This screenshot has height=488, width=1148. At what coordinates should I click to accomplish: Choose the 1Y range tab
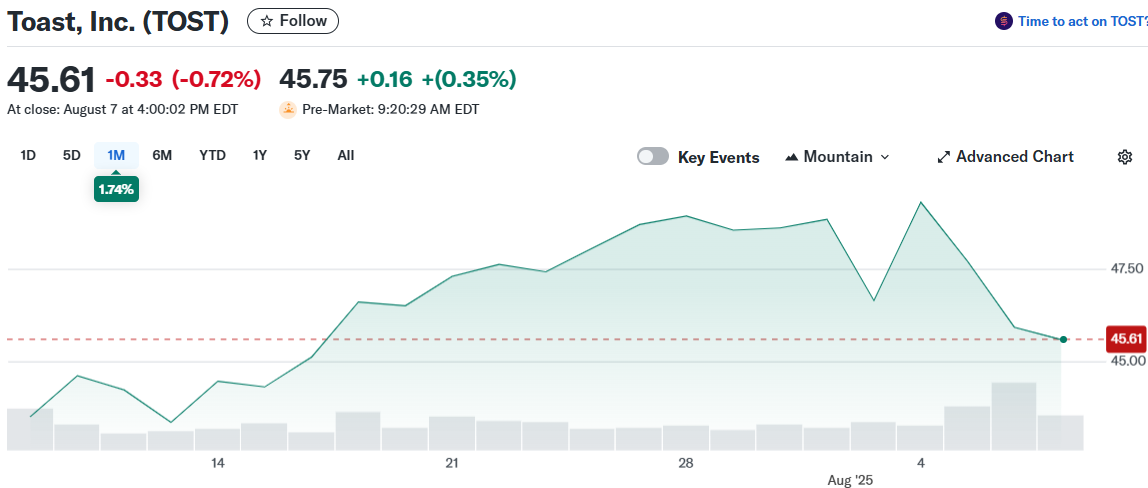[x=259, y=155]
